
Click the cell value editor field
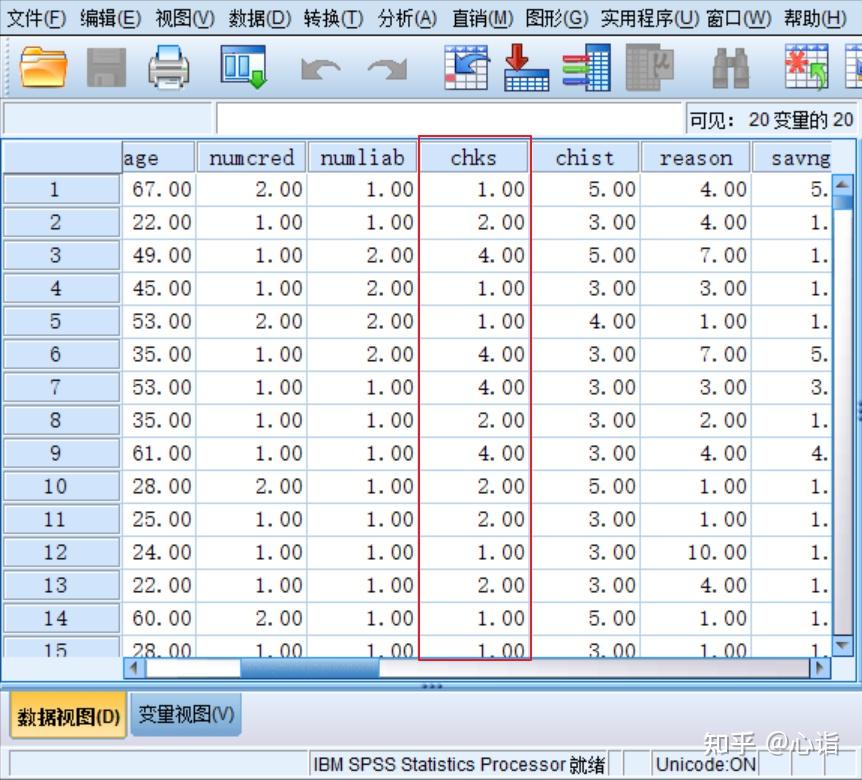pyautogui.click(x=449, y=118)
